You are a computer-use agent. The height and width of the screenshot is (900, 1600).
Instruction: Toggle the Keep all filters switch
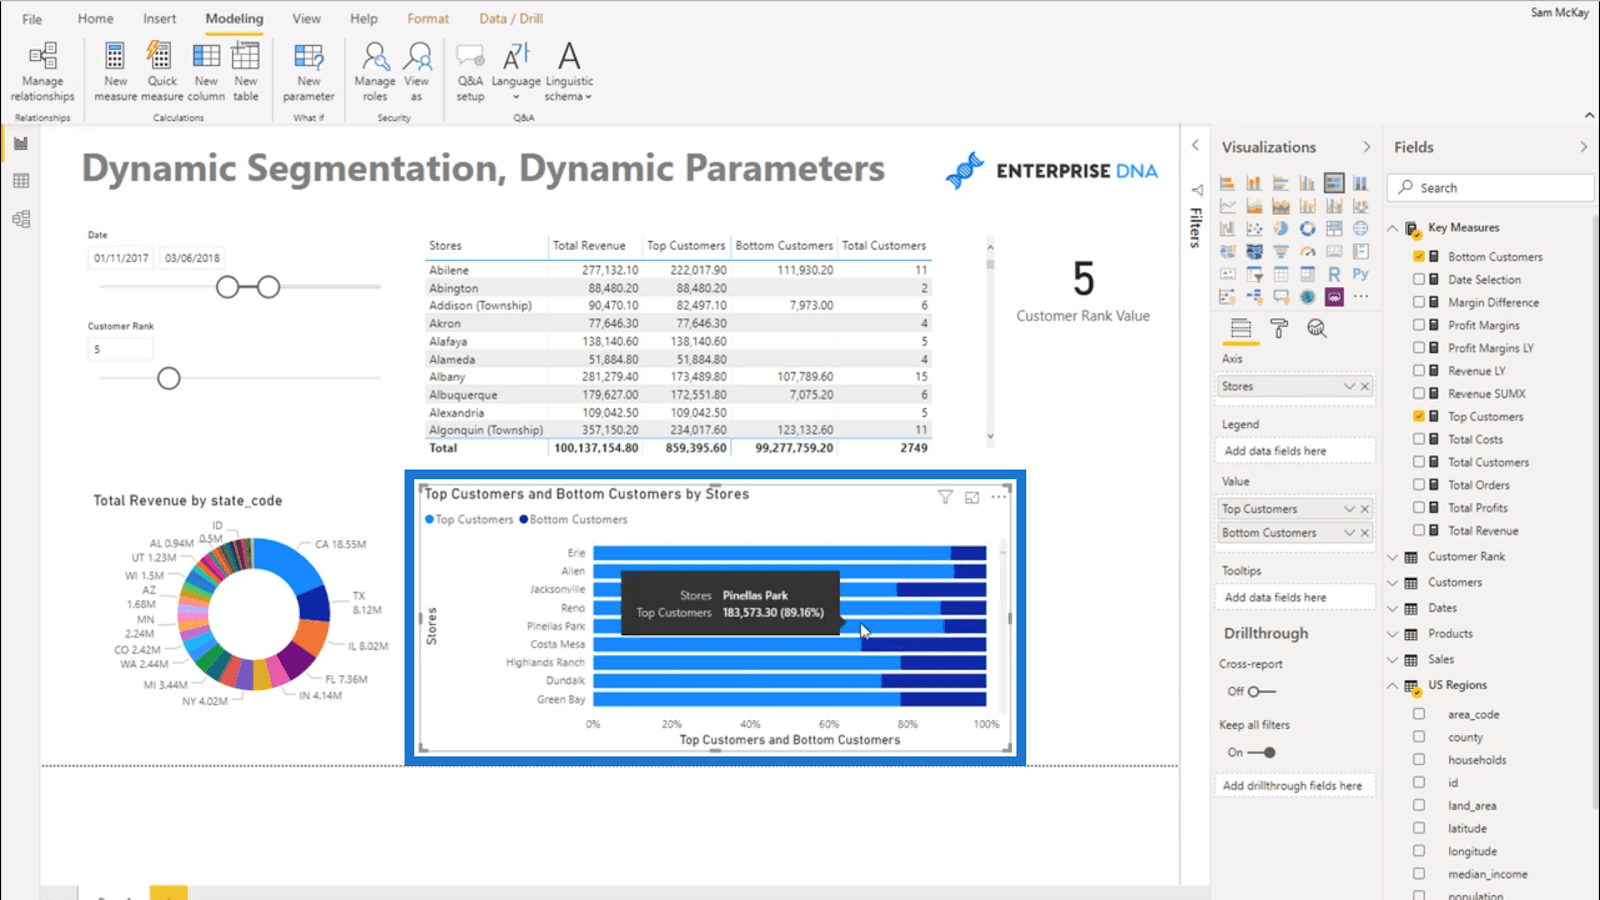[1262, 752]
